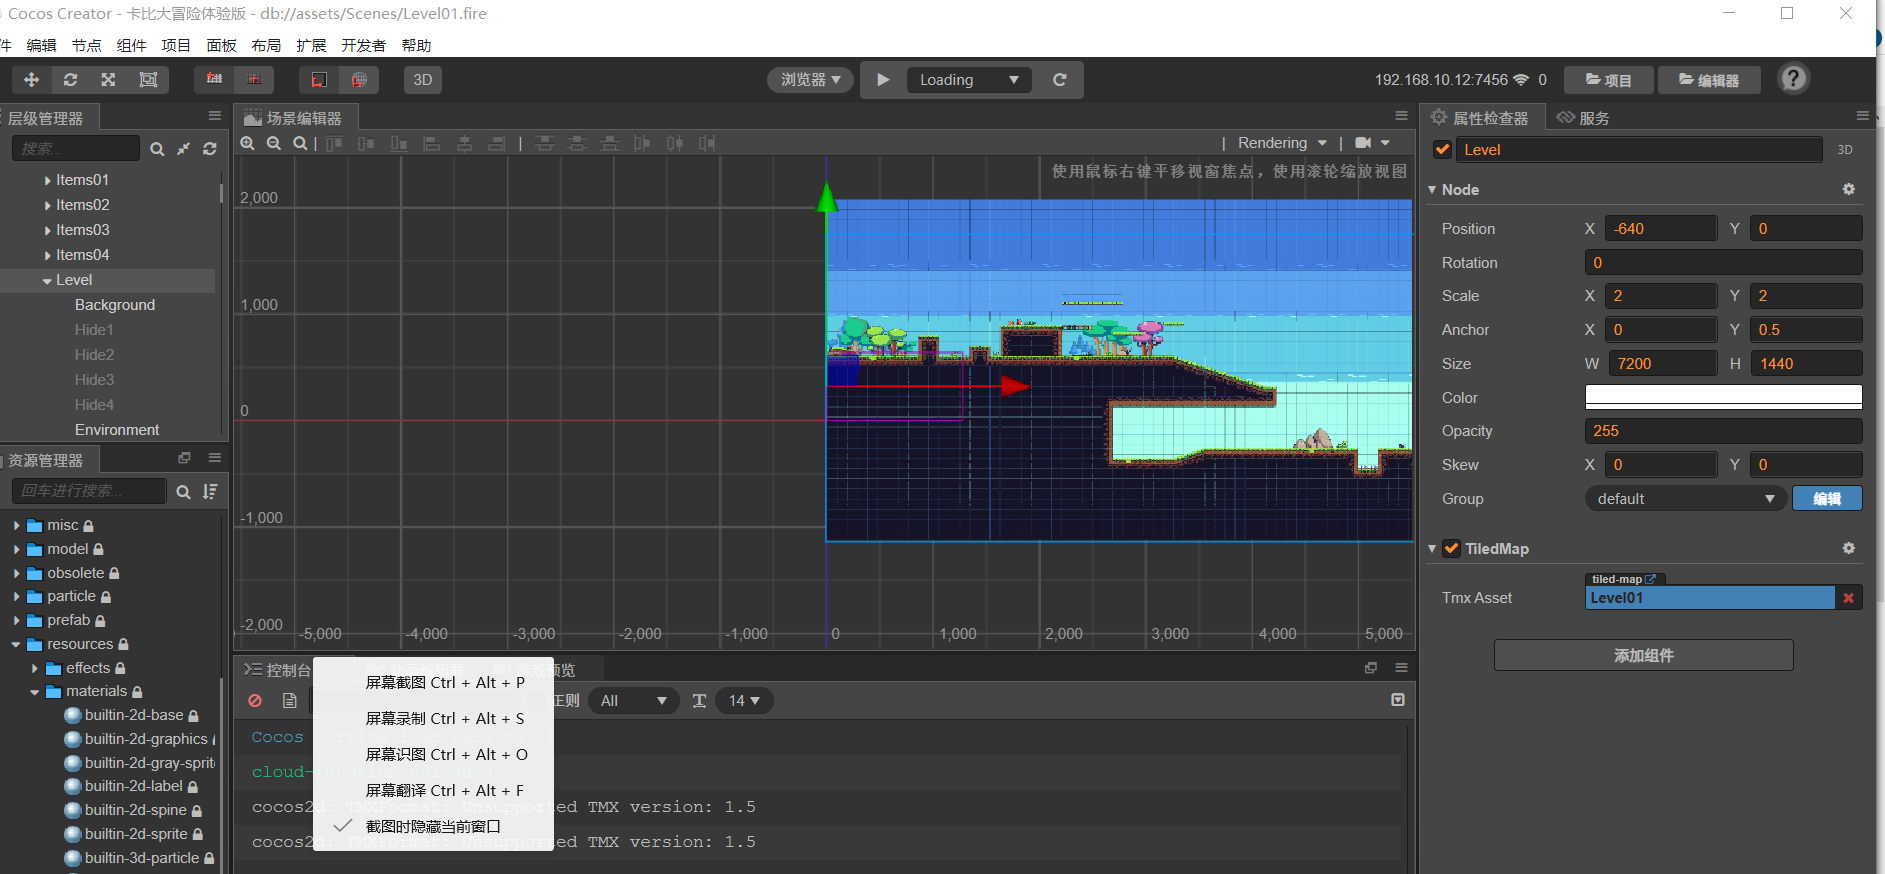Open the Group default dropdown
1885x874 pixels.
tap(1685, 499)
